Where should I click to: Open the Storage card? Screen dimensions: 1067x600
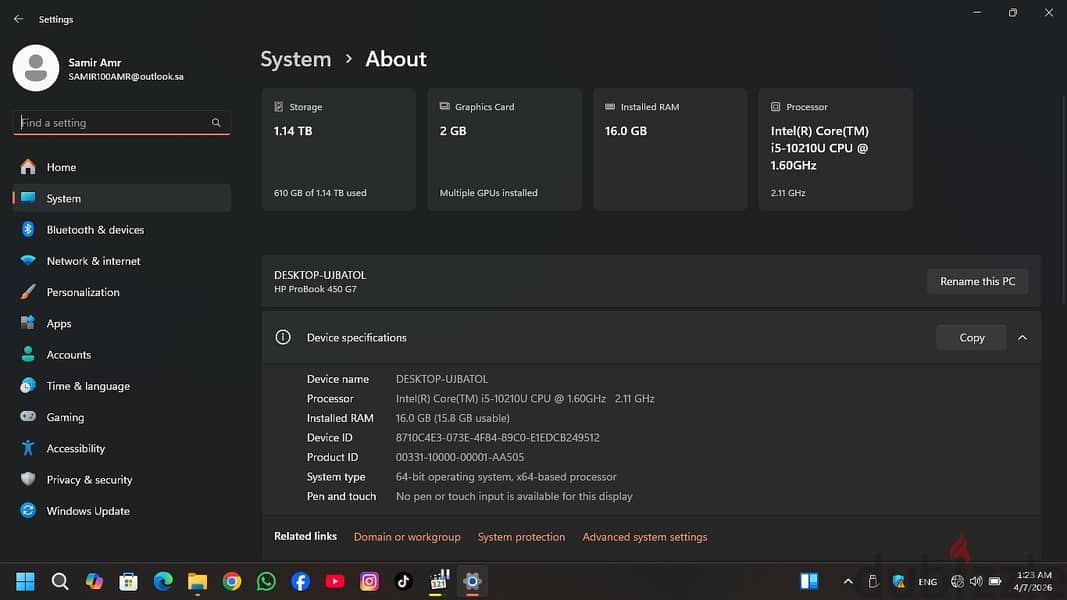point(339,149)
